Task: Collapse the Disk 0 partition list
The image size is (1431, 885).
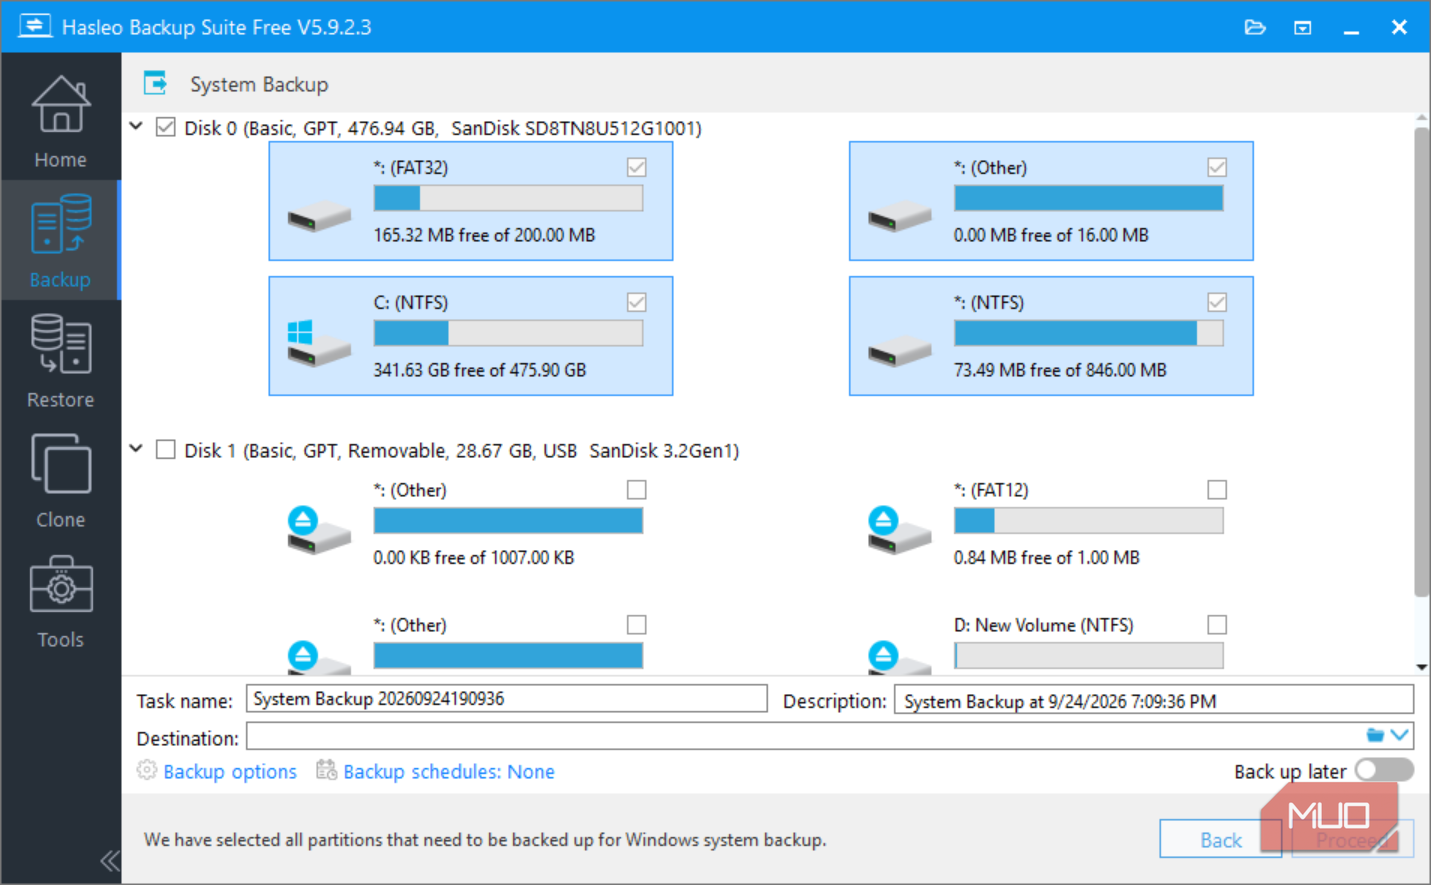Action: click(136, 126)
